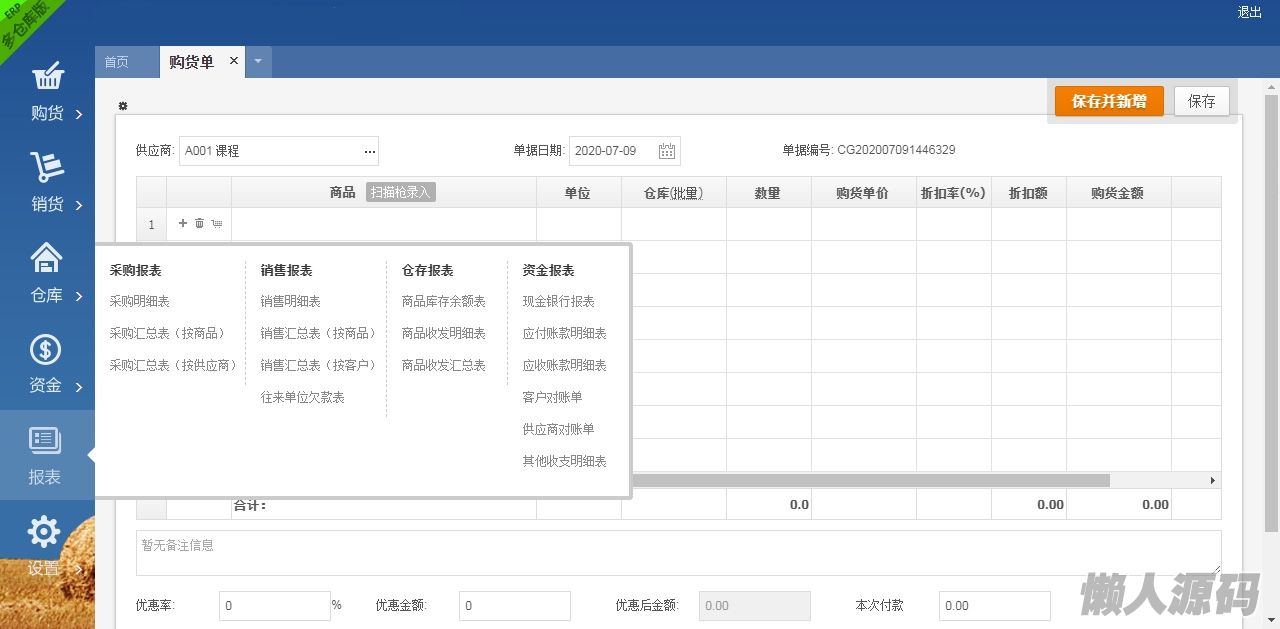The image size is (1280, 629).
Task: Click the 优惠率 input field
Action: click(x=273, y=605)
